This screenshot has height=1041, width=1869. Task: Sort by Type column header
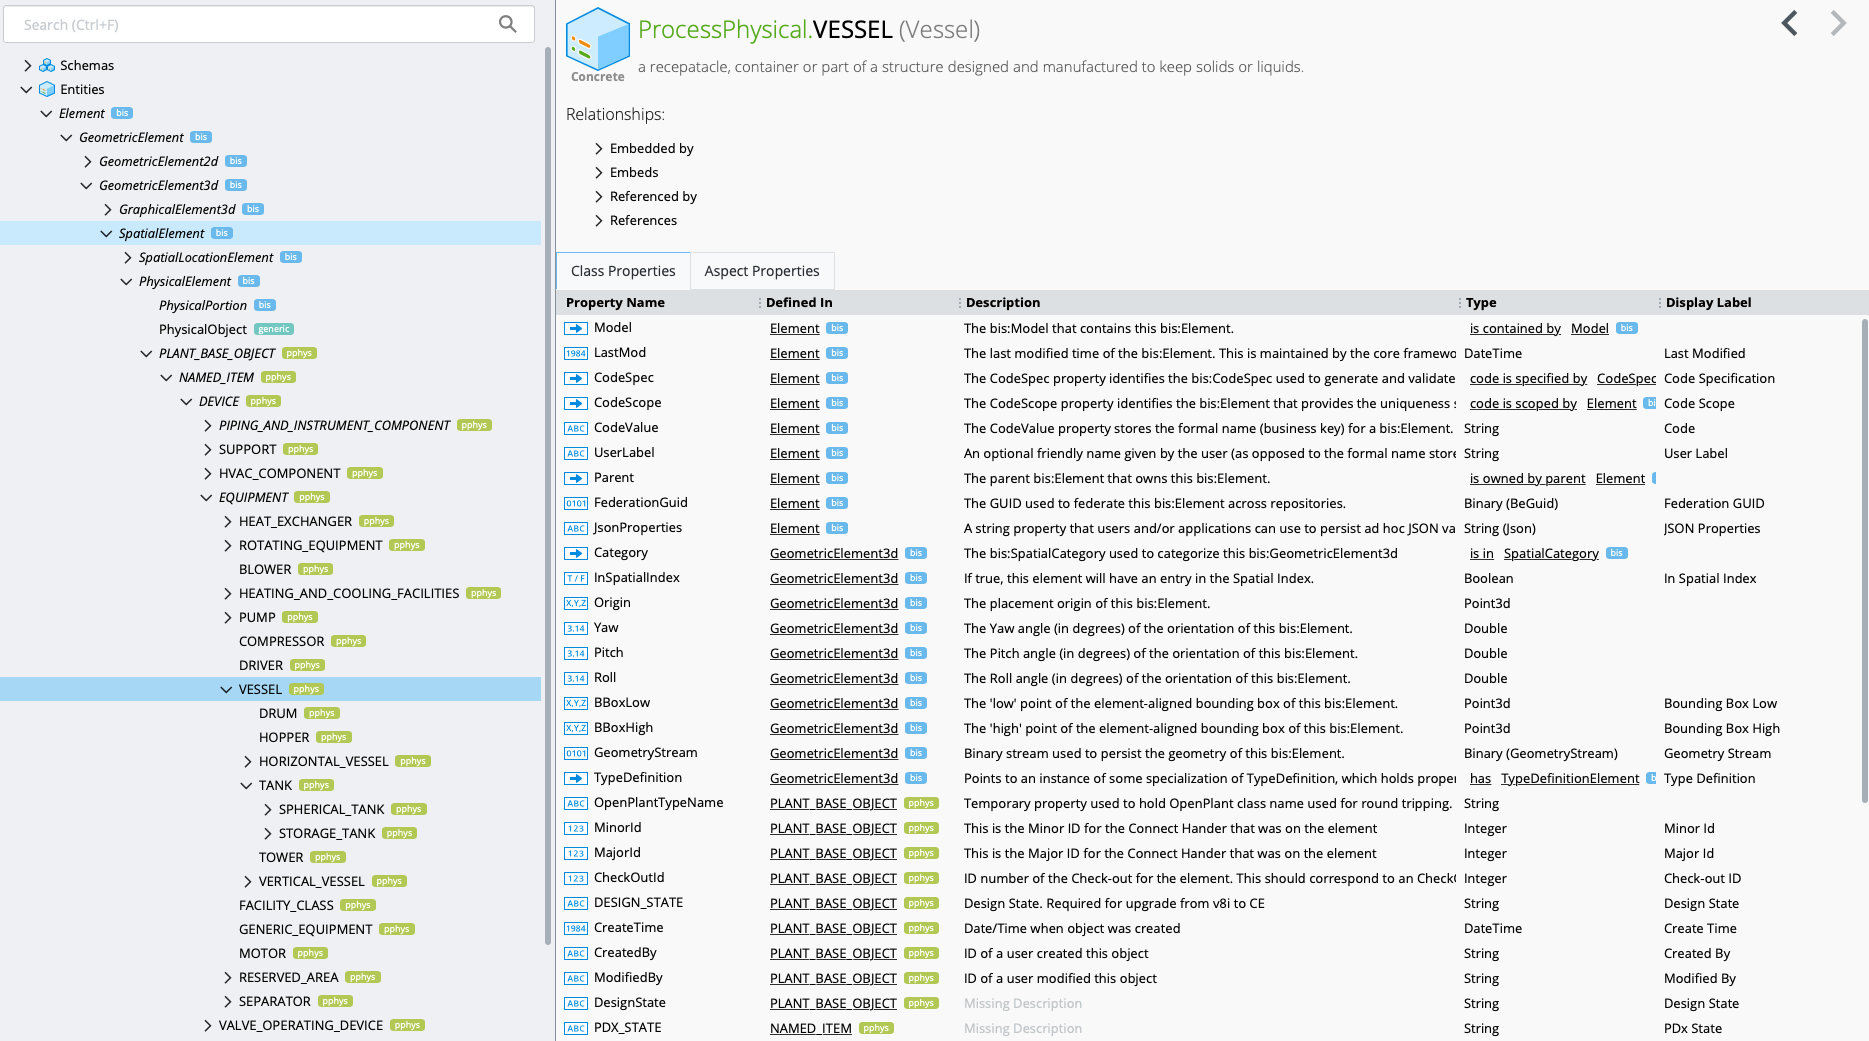pyautogui.click(x=1481, y=302)
